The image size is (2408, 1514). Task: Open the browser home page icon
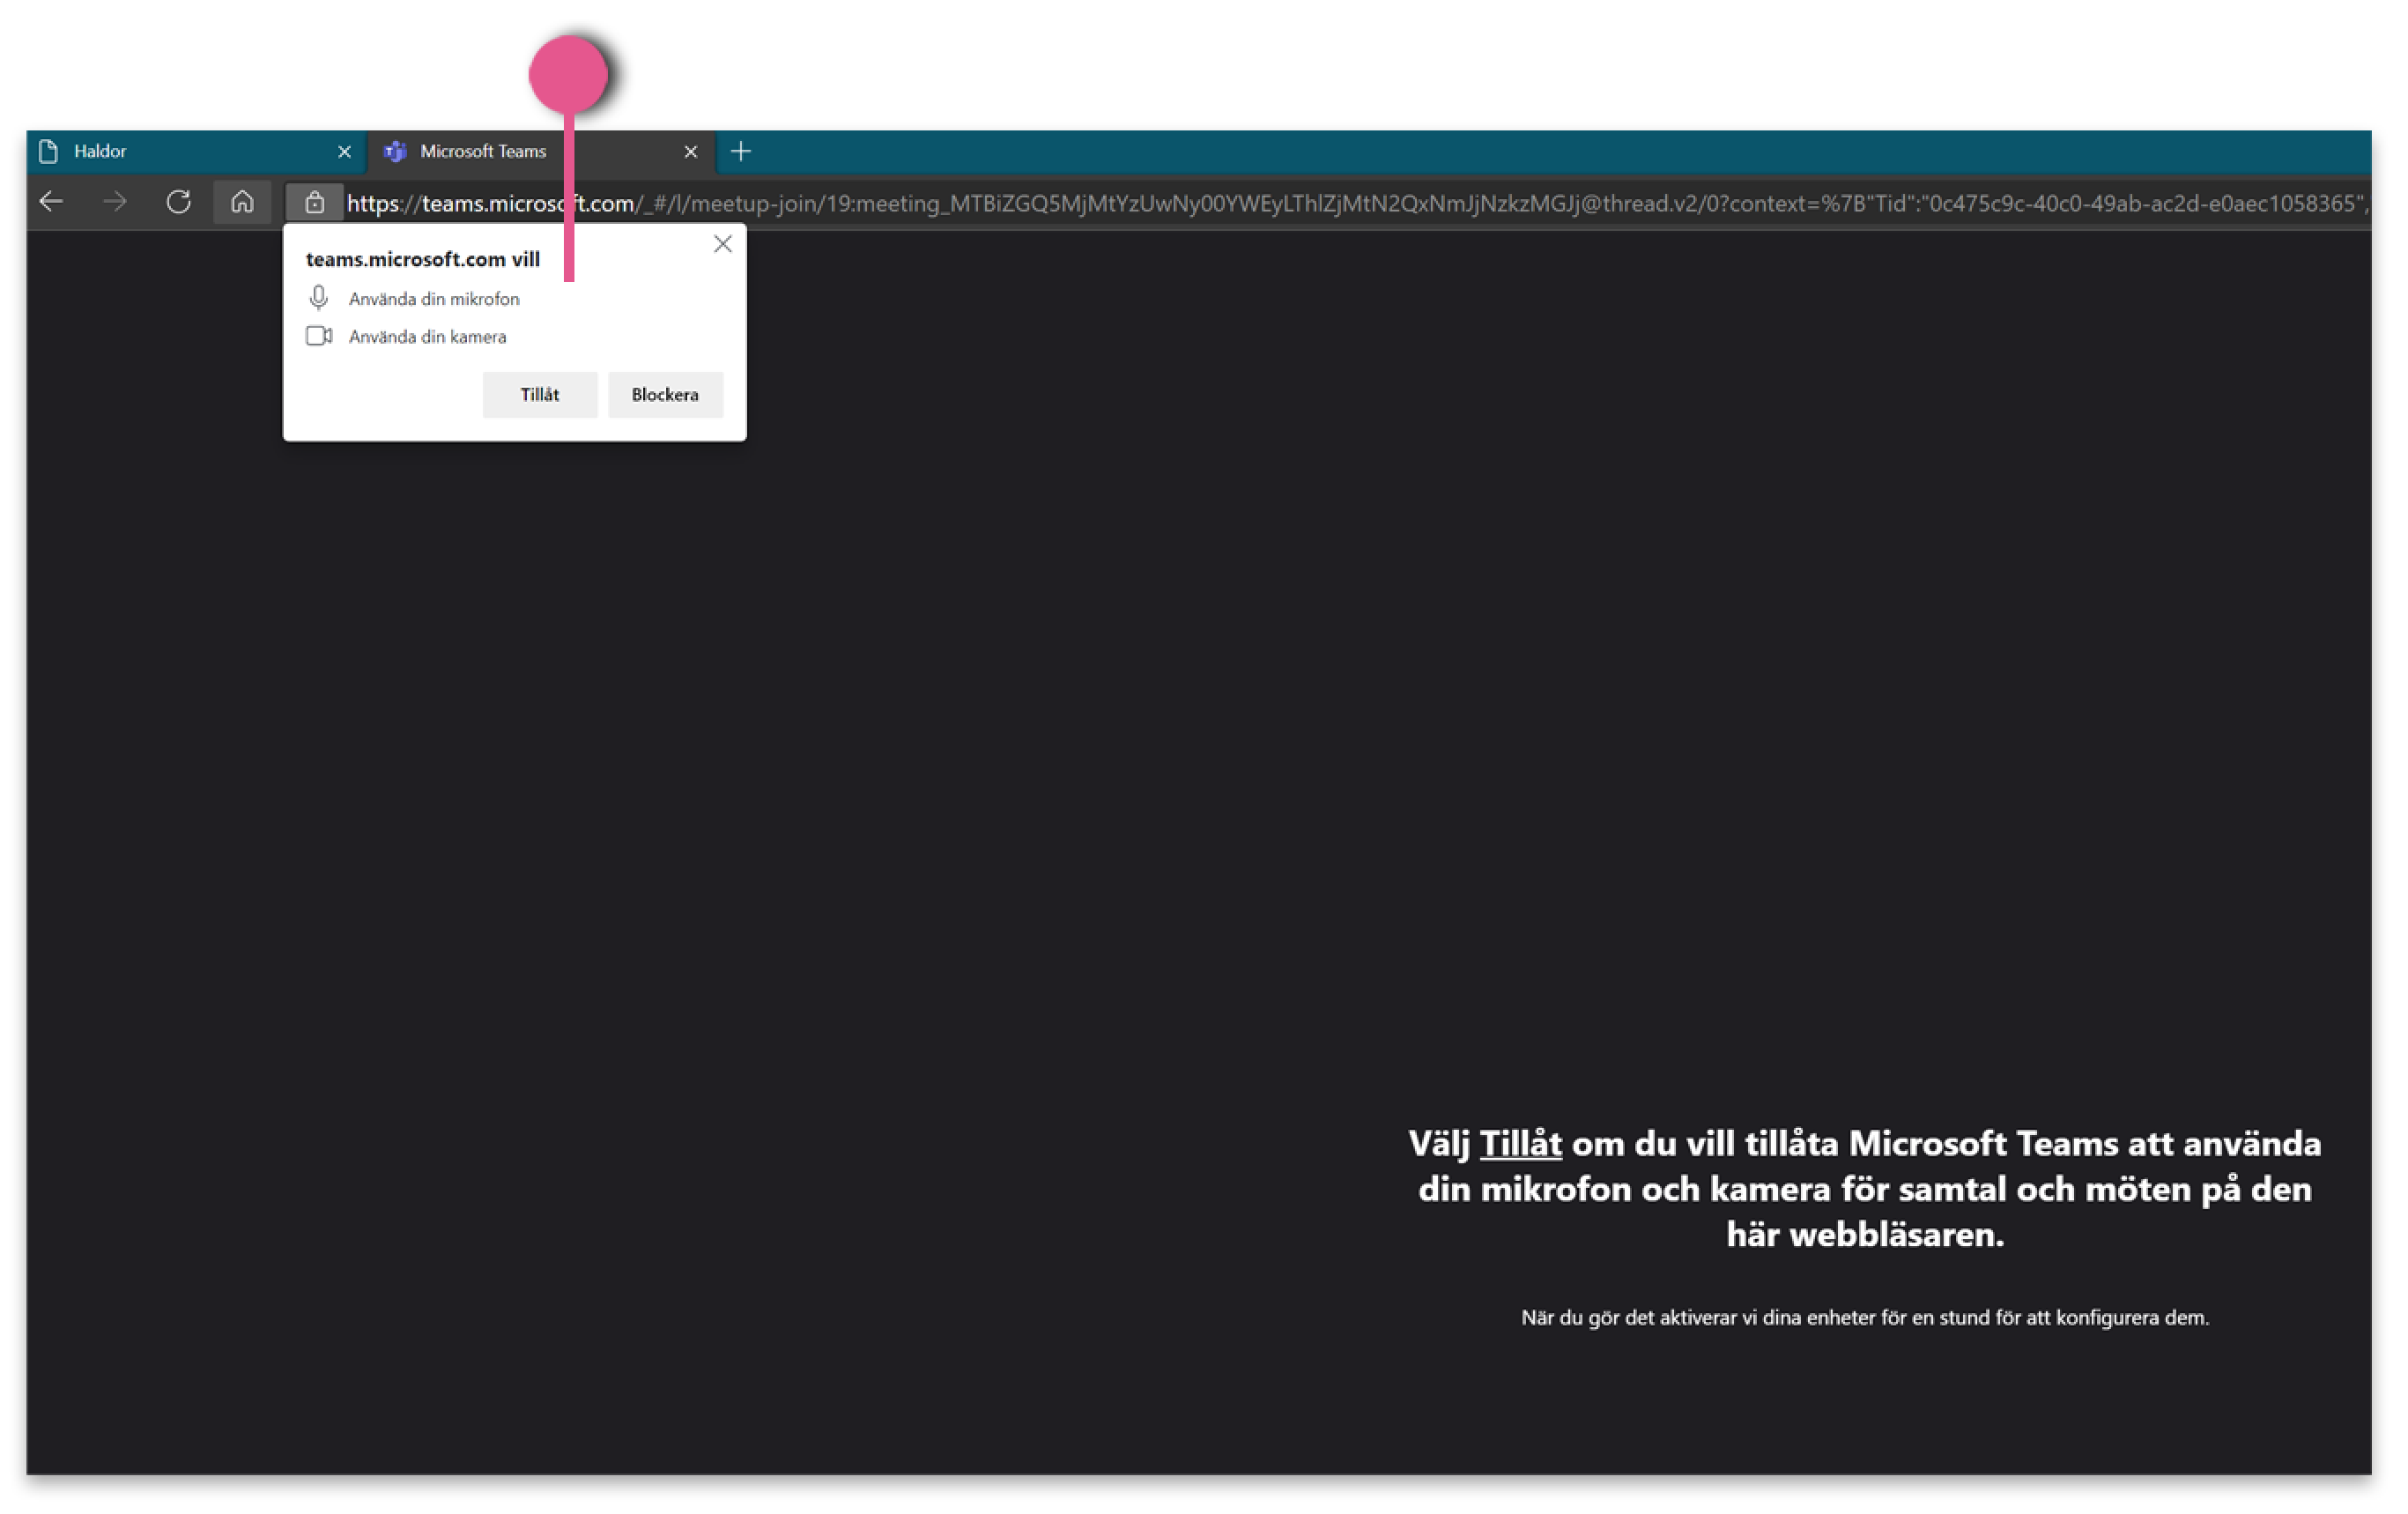[x=242, y=202]
